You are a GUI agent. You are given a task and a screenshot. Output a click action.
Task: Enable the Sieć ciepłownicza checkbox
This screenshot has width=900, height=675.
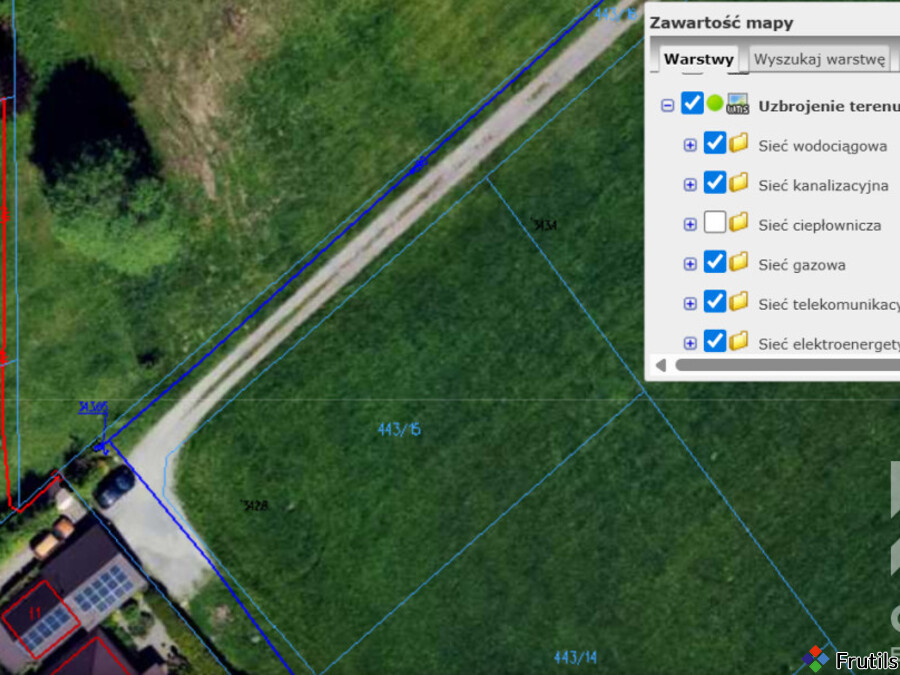[x=715, y=222]
